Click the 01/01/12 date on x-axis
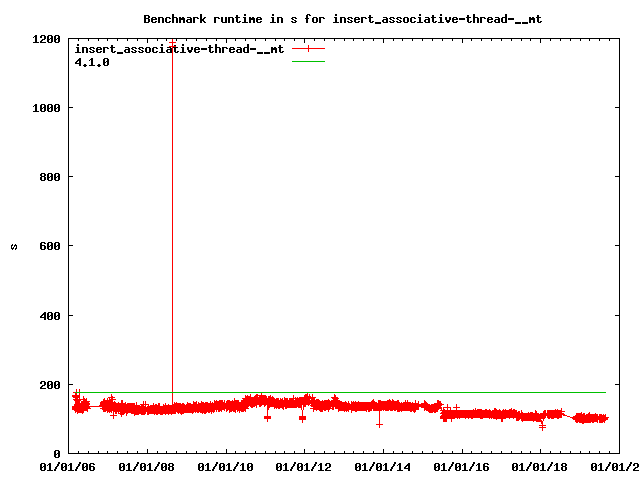 tap(304, 466)
